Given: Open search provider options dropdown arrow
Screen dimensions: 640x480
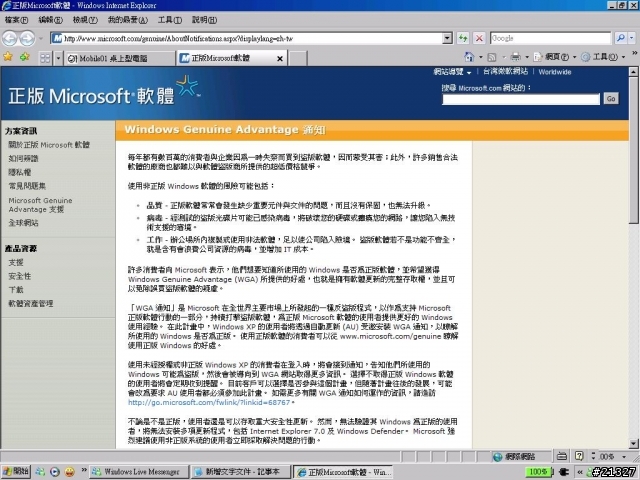Looking at the screenshot, I should pos(631,38).
